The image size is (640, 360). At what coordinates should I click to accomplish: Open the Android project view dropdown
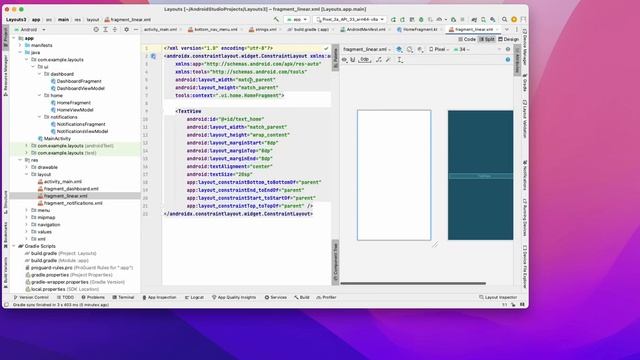click(x=29, y=29)
